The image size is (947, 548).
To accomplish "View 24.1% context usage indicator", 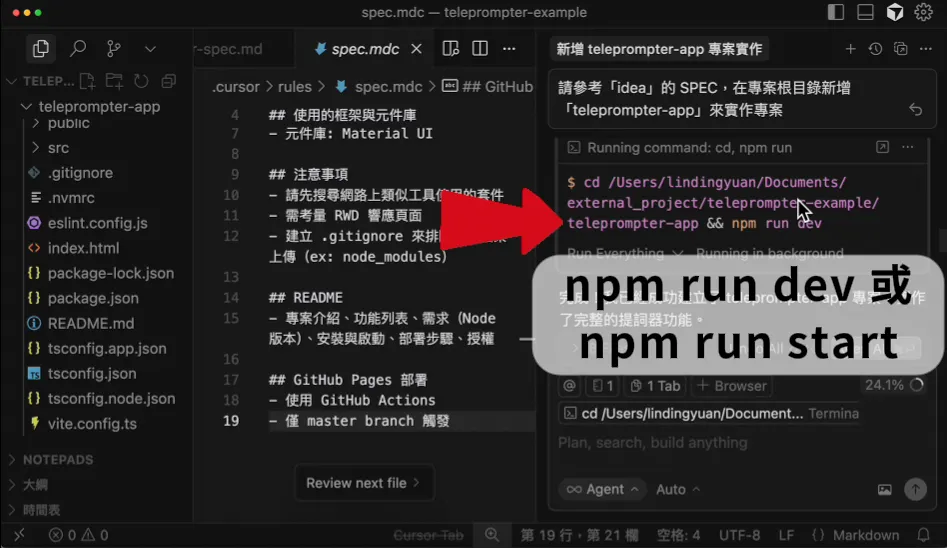I will (x=894, y=385).
